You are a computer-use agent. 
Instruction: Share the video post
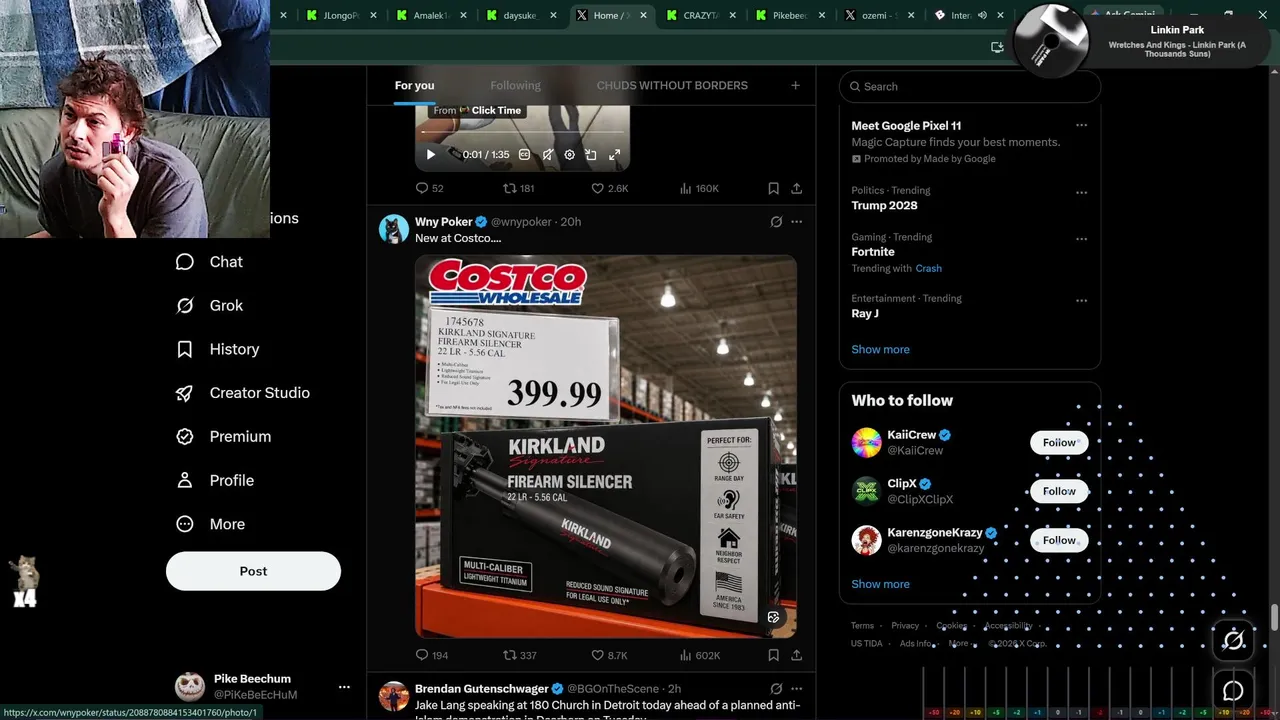[x=796, y=188]
